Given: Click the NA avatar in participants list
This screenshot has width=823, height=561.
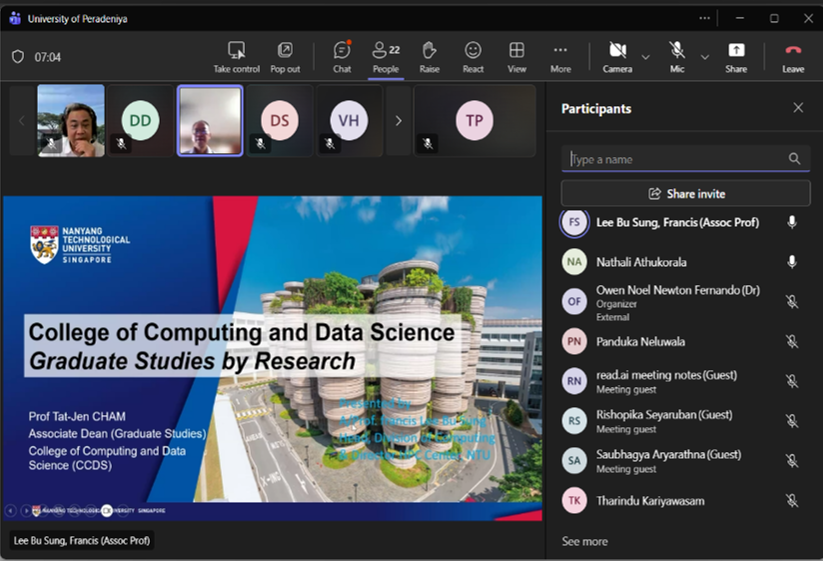Looking at the screenshot, I should 574,262.
